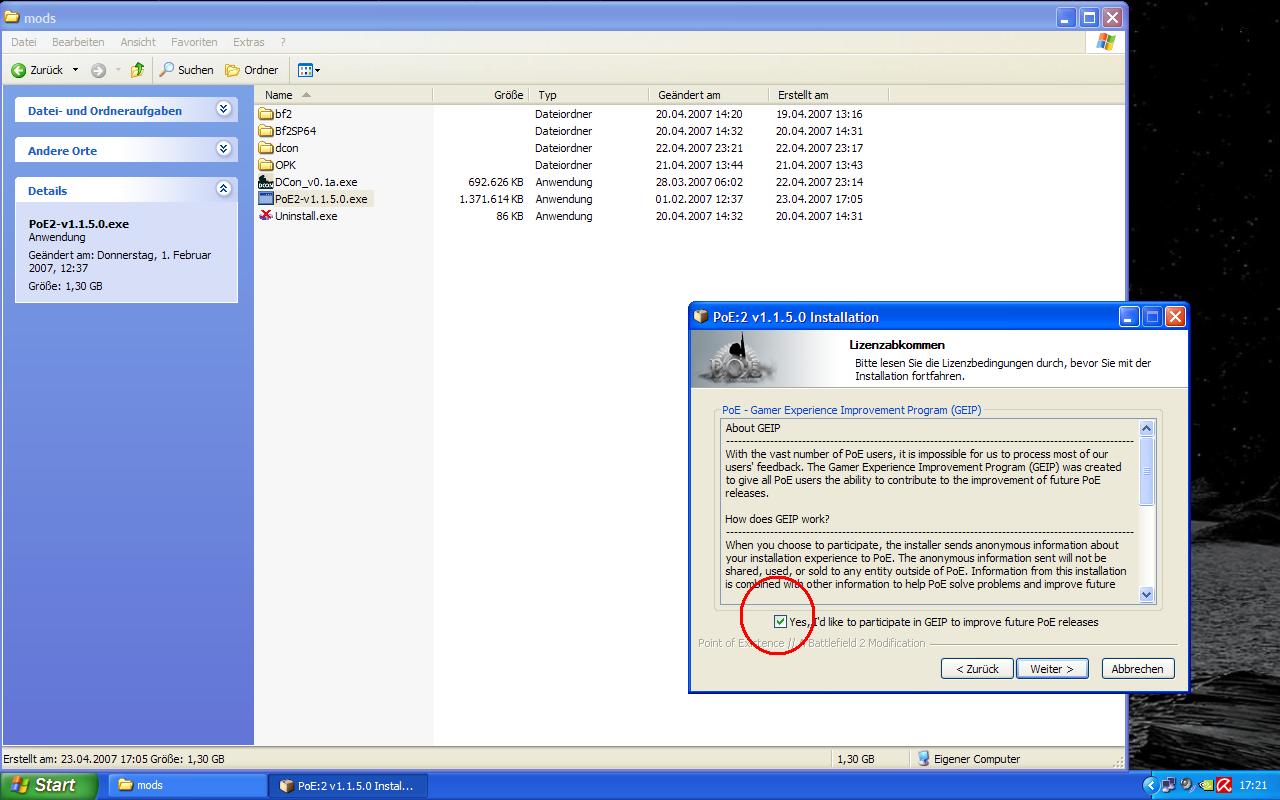Click the Up folder icon in toolbar
Screen dimensions: 1280x800
138,70
